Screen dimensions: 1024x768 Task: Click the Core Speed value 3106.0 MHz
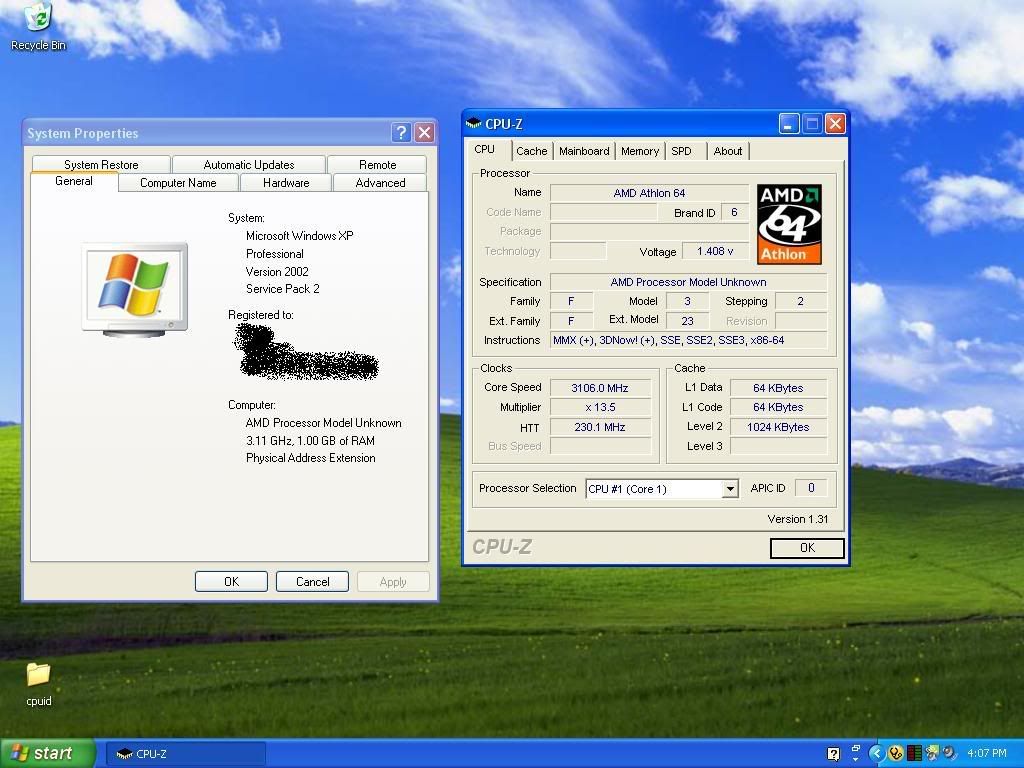600,388
